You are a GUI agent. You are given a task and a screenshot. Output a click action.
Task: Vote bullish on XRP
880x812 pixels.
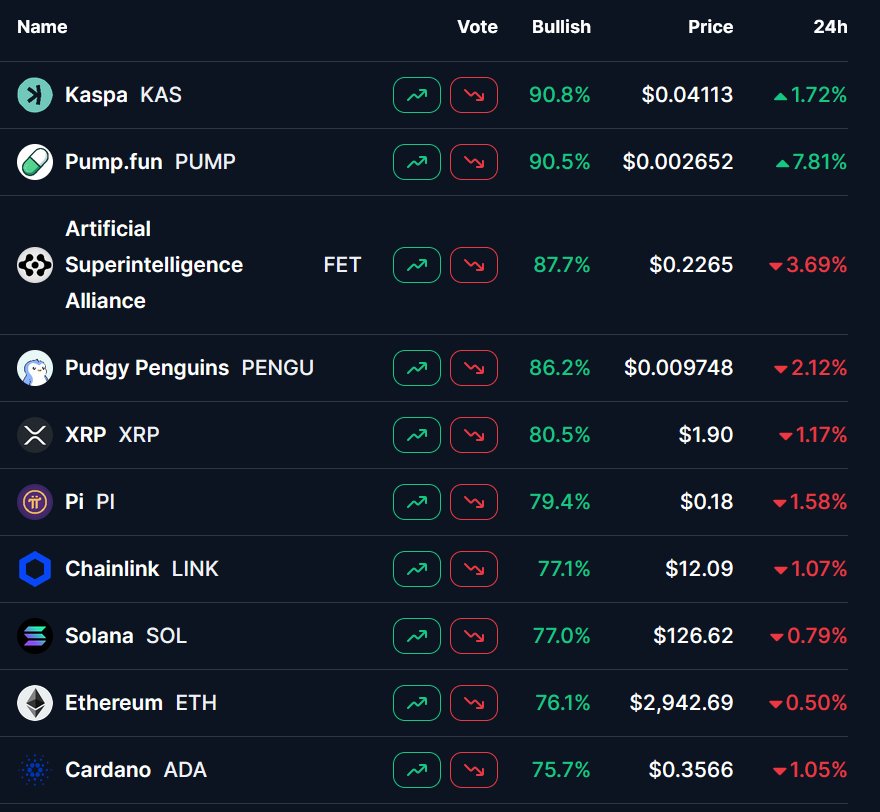click(x=417, y=435)
